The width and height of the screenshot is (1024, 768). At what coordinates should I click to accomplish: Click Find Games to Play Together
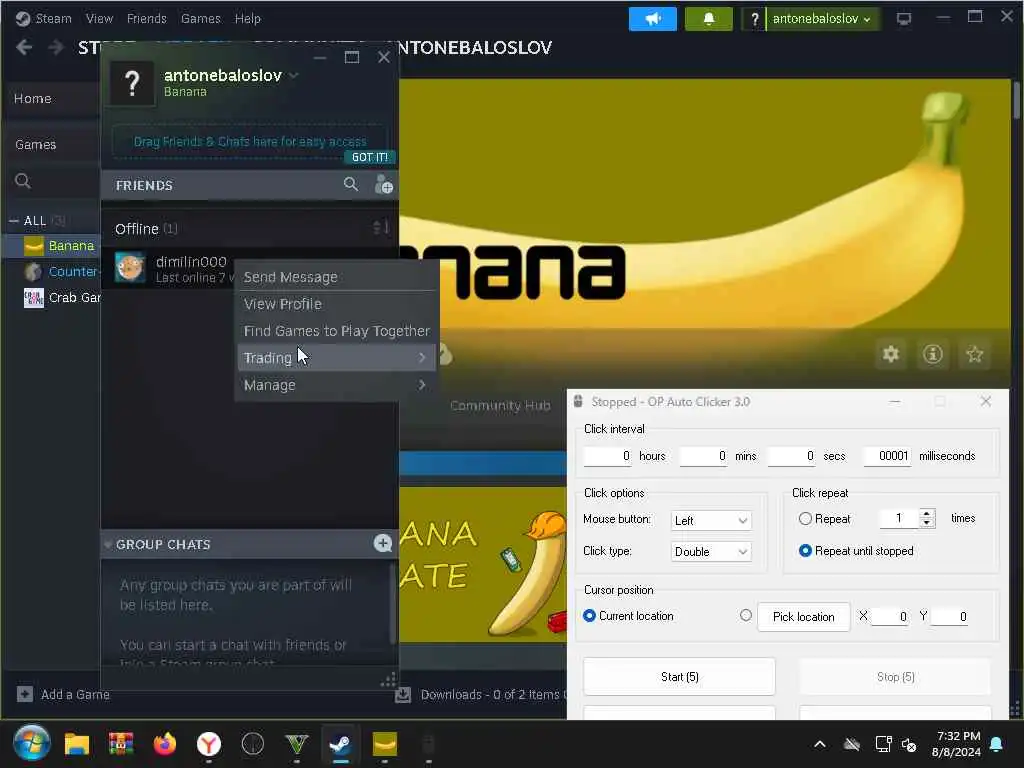pos(336,330)
